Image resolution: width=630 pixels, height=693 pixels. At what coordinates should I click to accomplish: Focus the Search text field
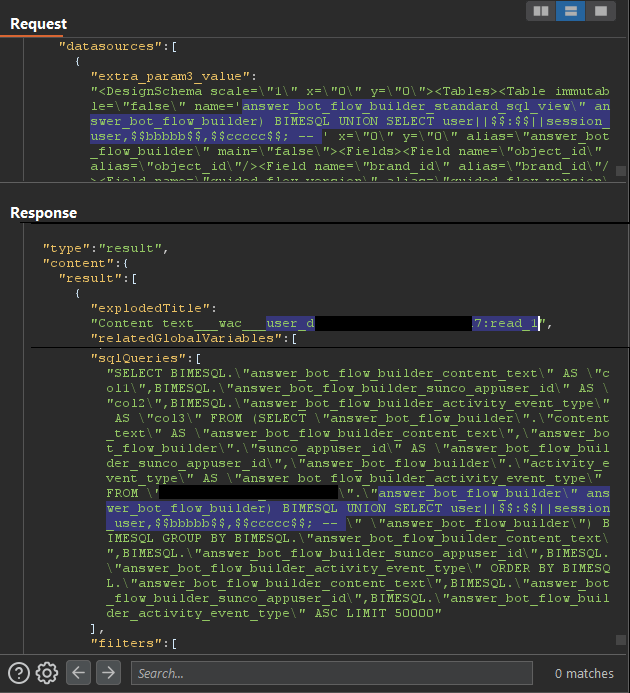[x=330, y=673]
